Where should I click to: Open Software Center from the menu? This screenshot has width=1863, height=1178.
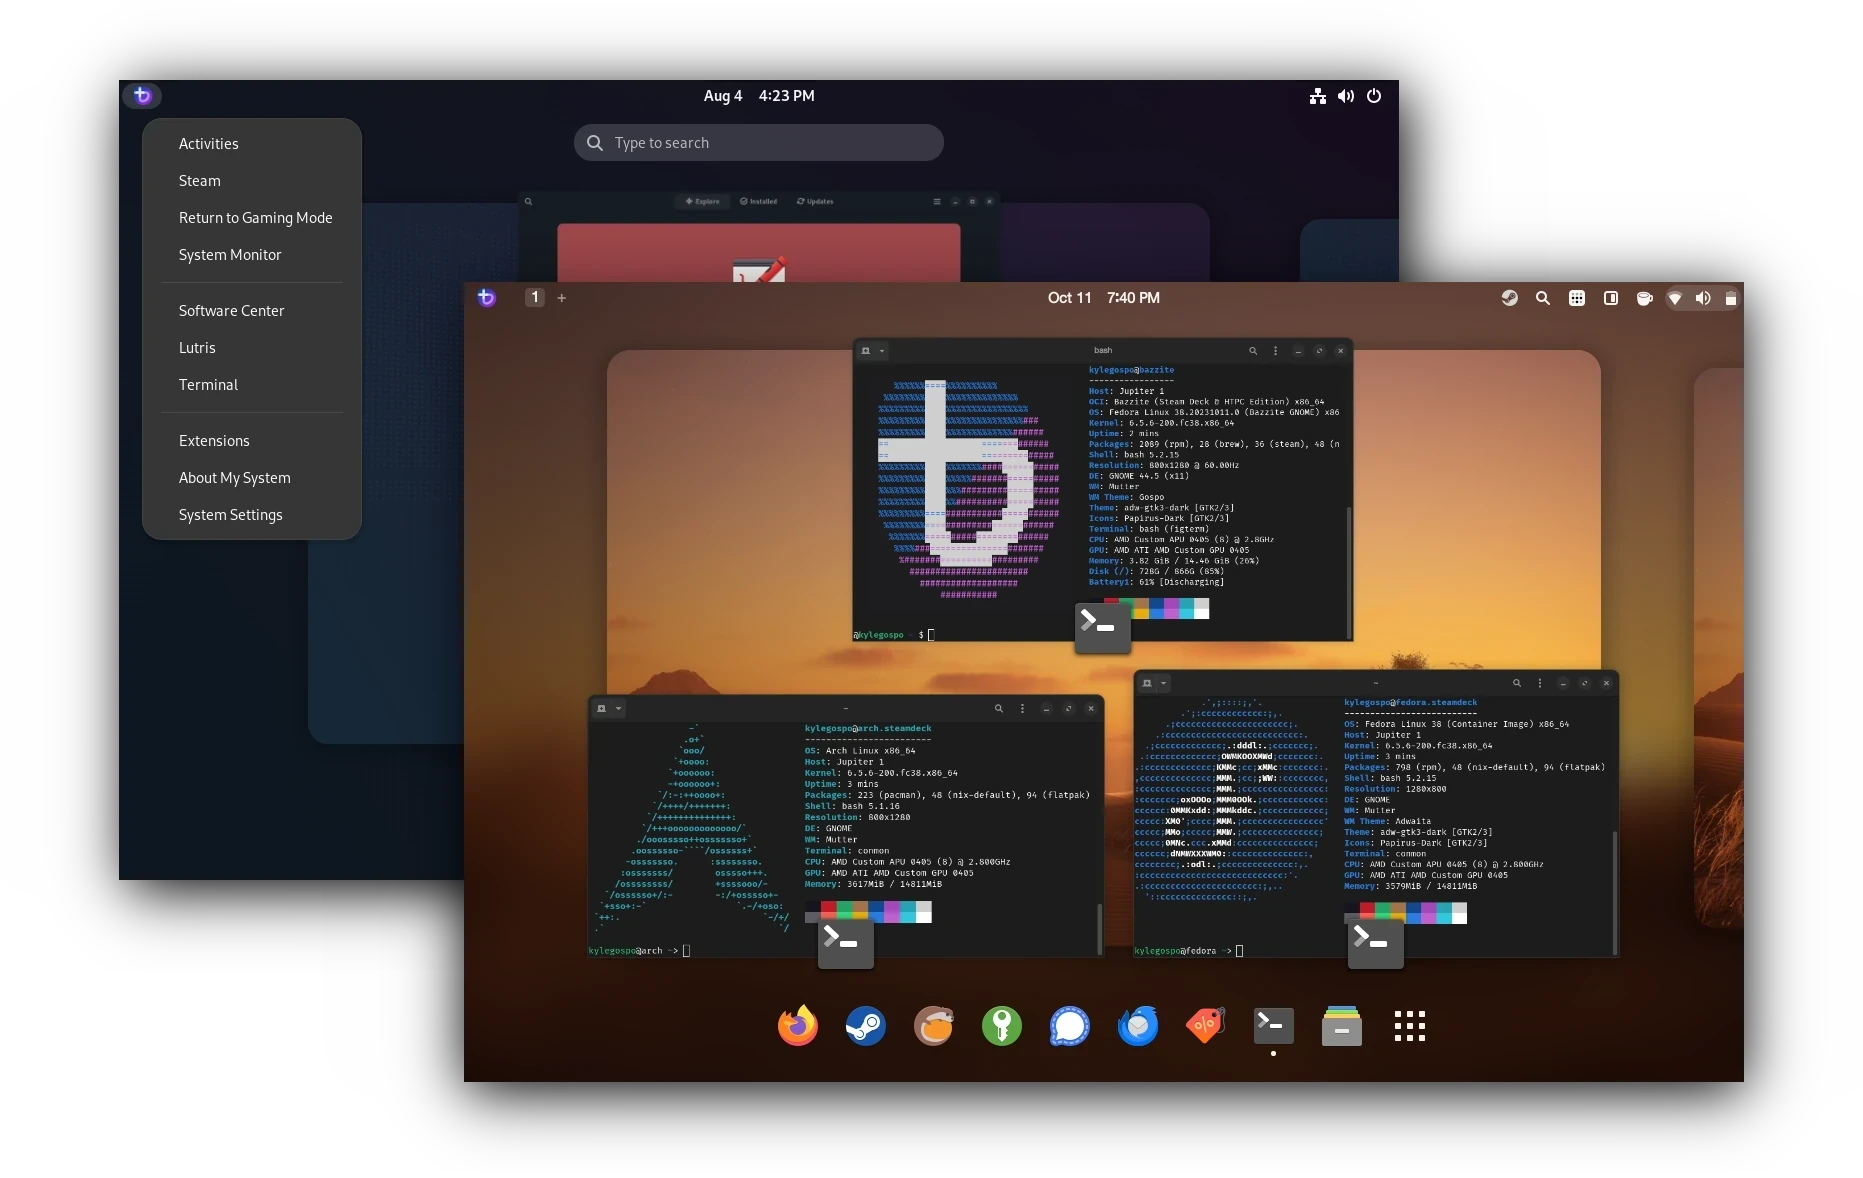(231, 311)
